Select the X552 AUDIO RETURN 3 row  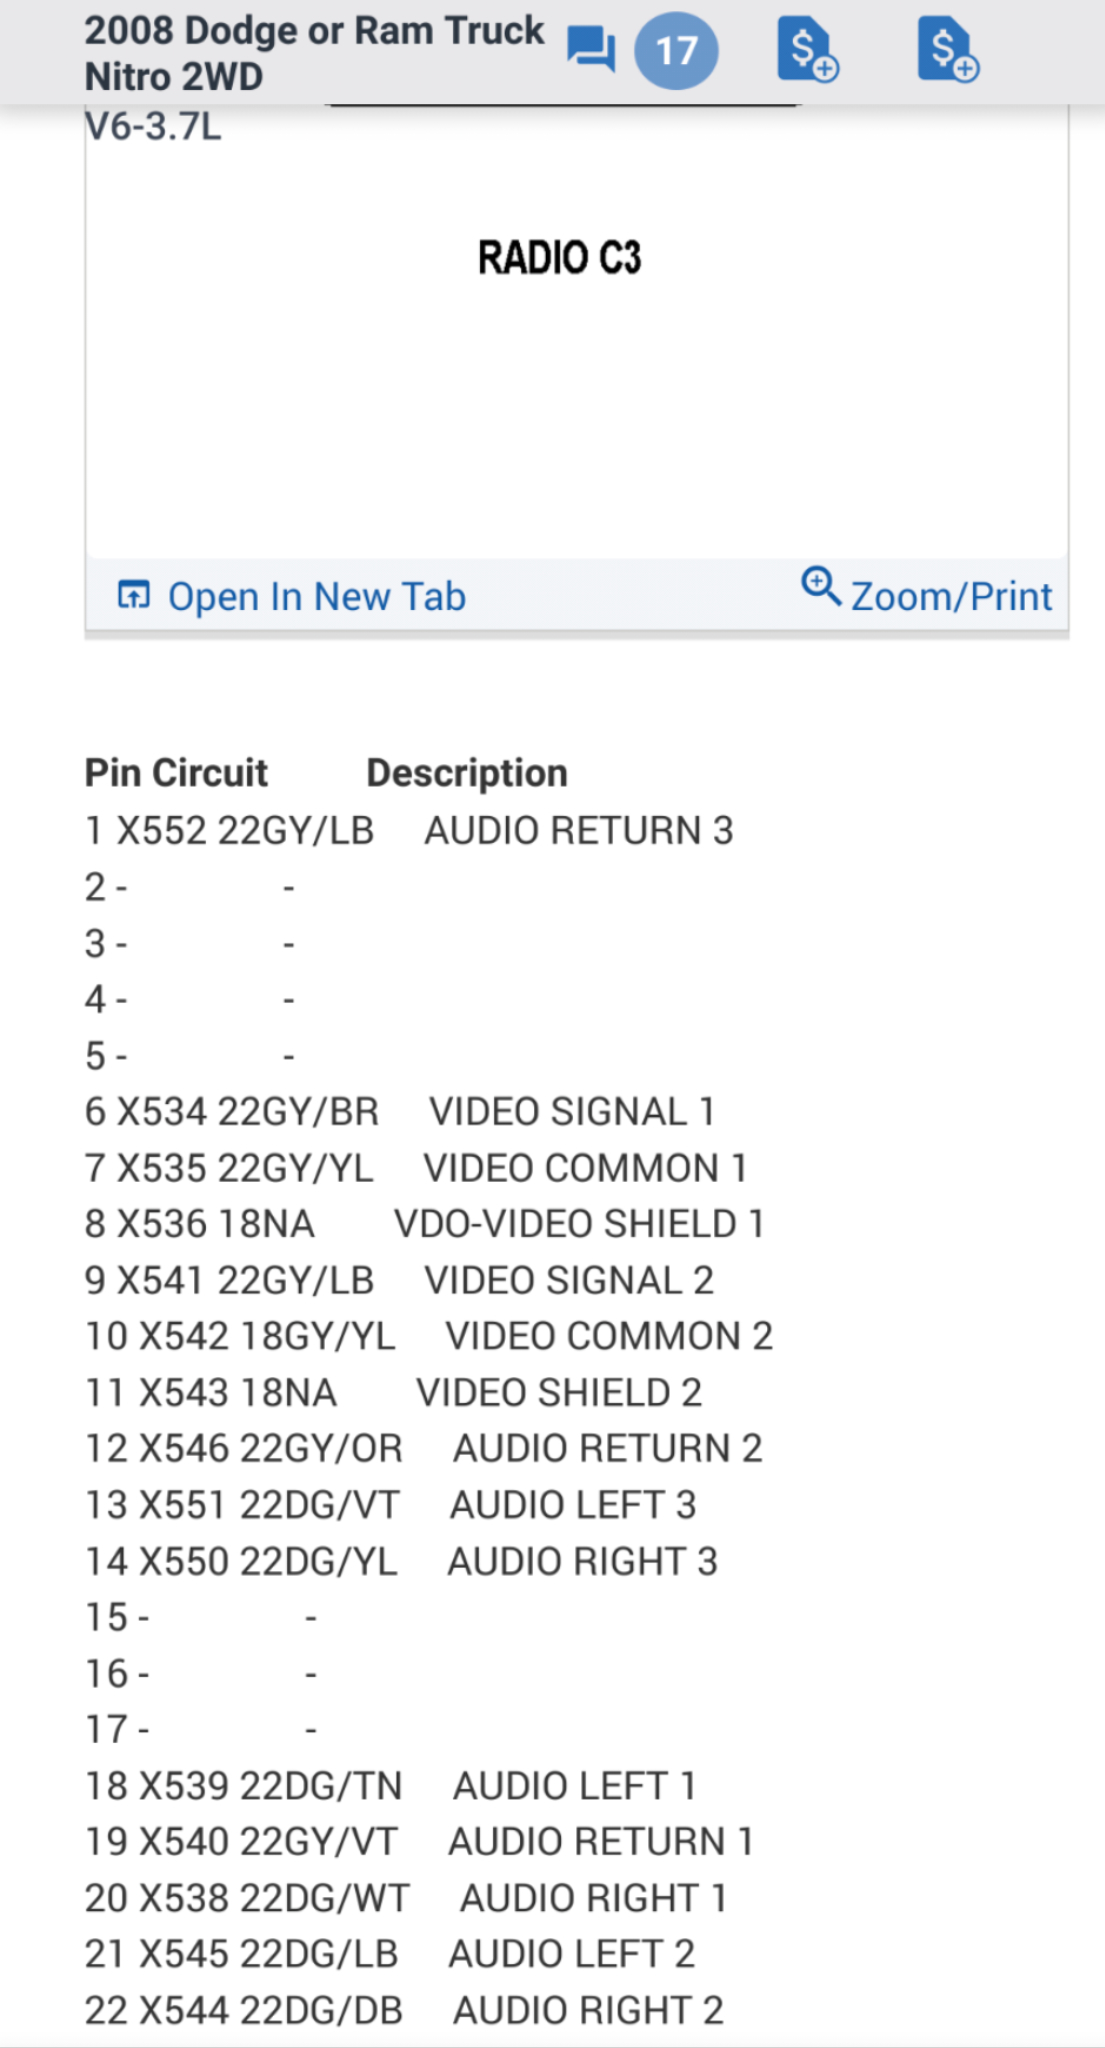409,831
